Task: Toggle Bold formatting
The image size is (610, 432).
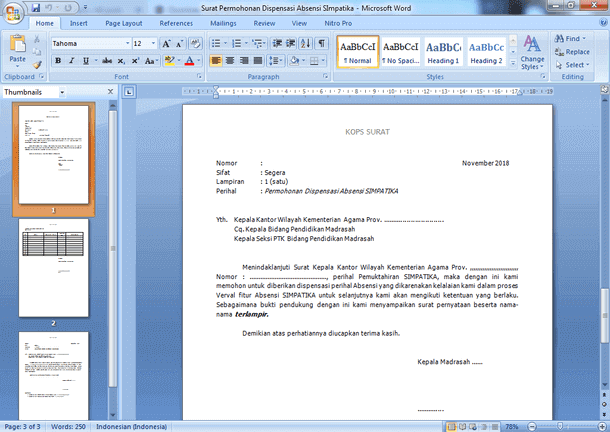Action: click(58, 61)
